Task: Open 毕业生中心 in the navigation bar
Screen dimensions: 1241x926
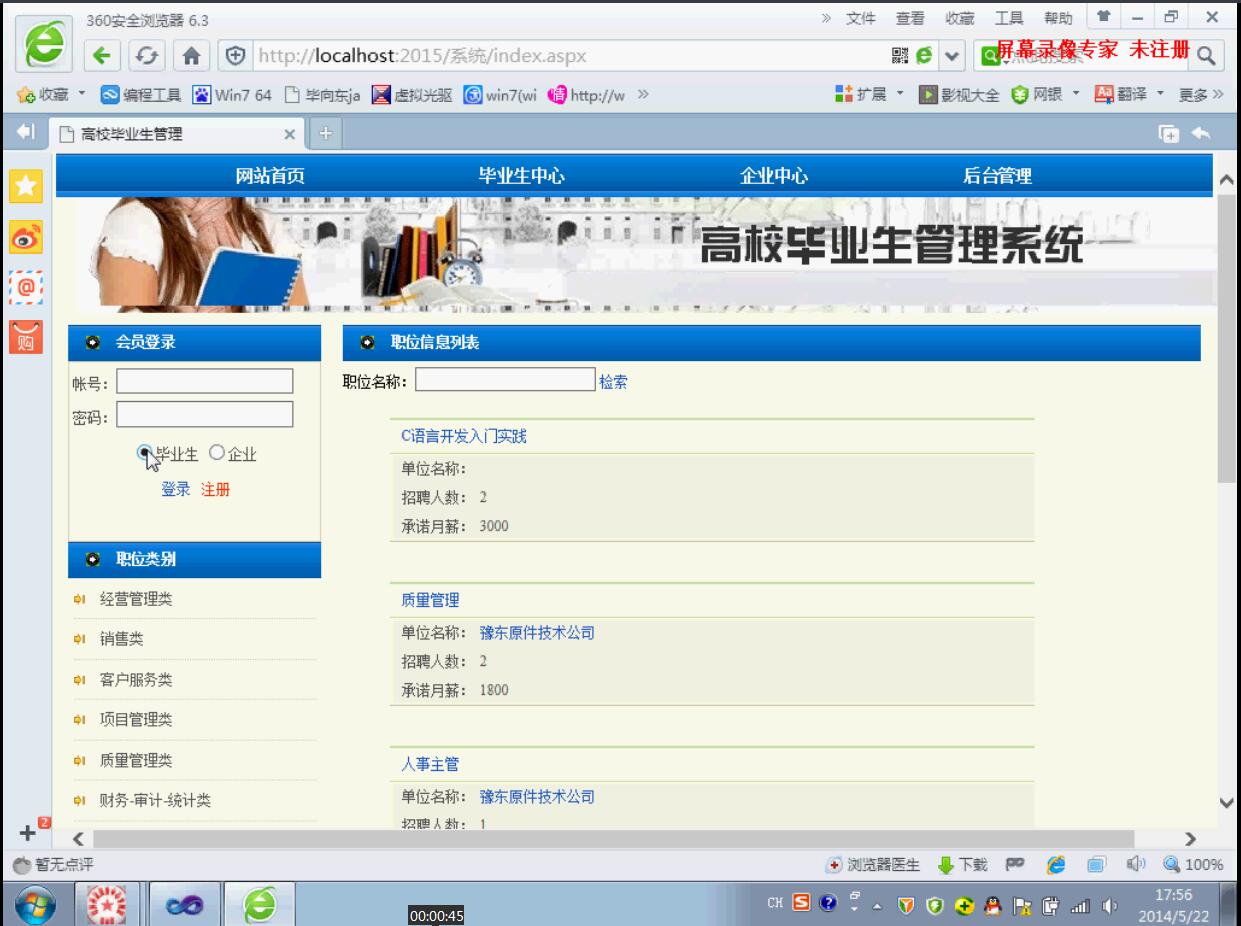Action: point(521,176)
